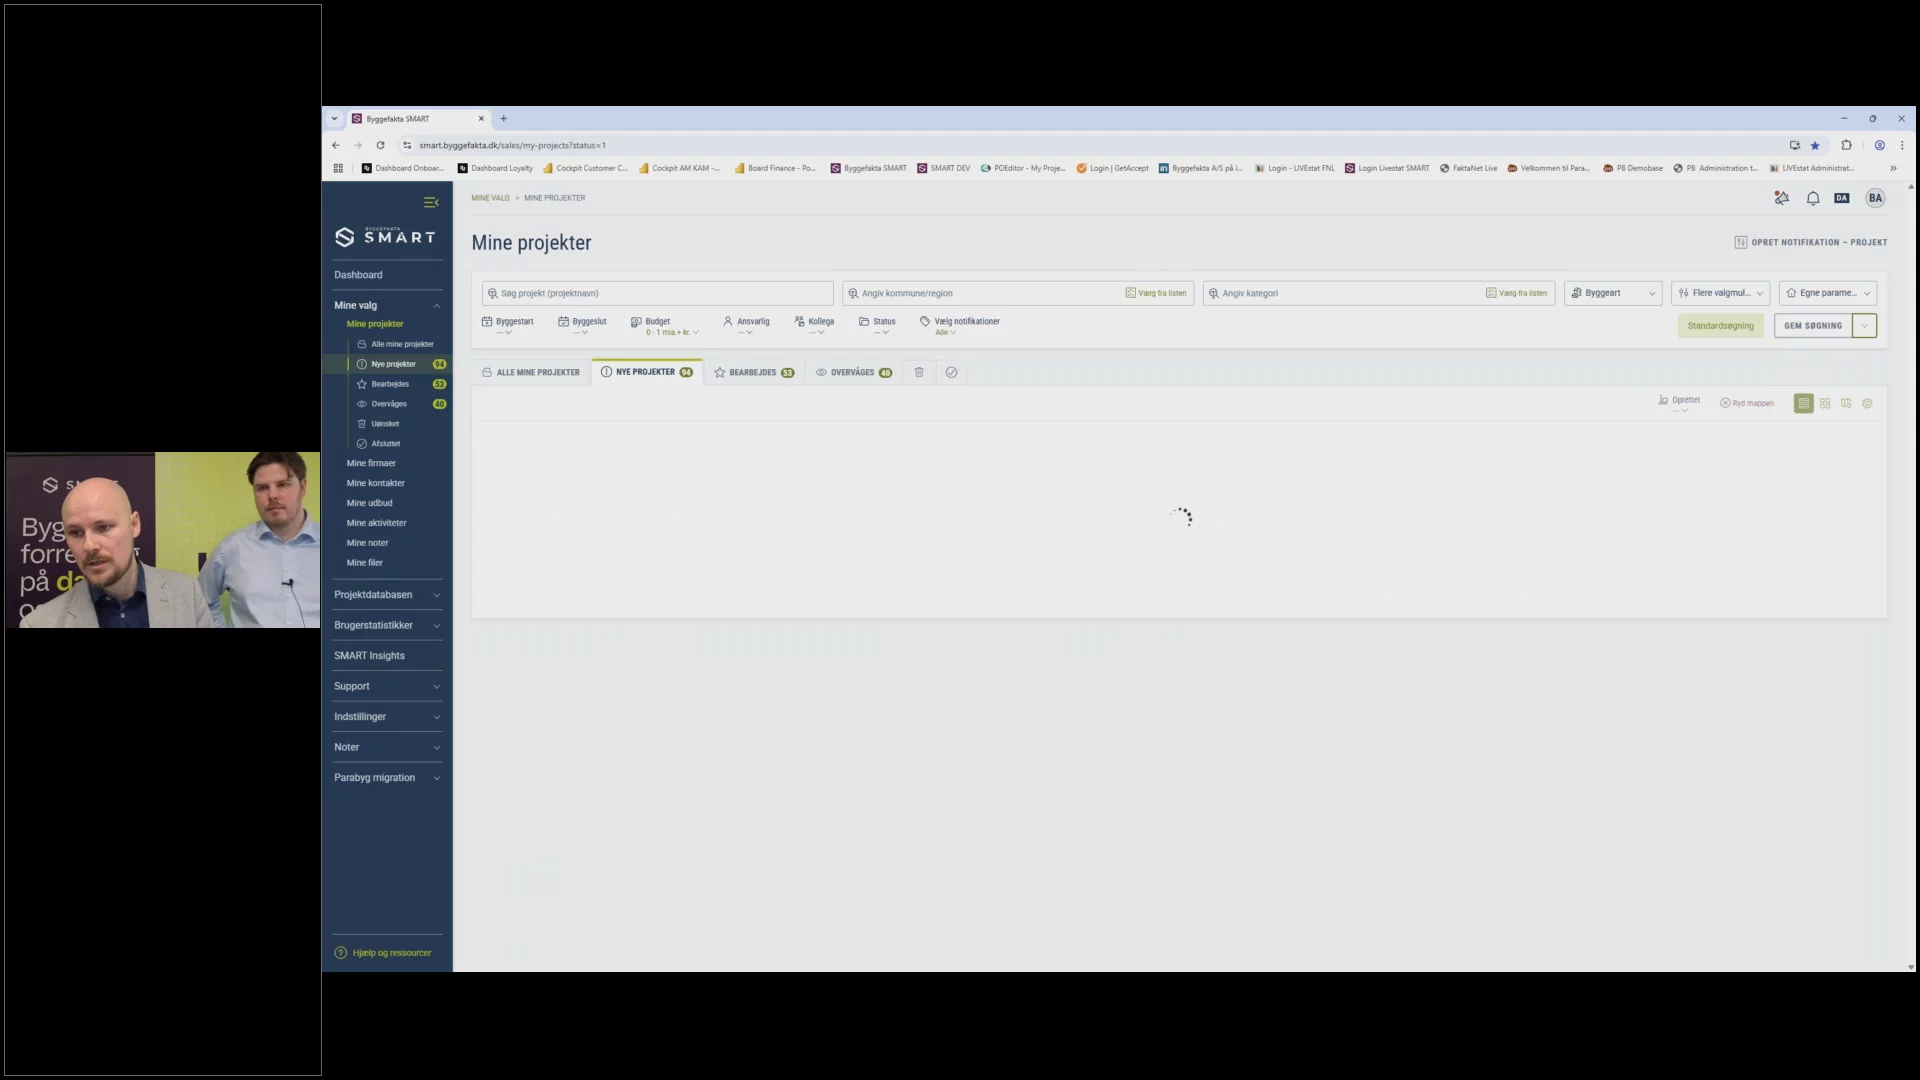Open the Byggestart date filter
This screenshot has height=1080, width=1920.
[507, 326]
